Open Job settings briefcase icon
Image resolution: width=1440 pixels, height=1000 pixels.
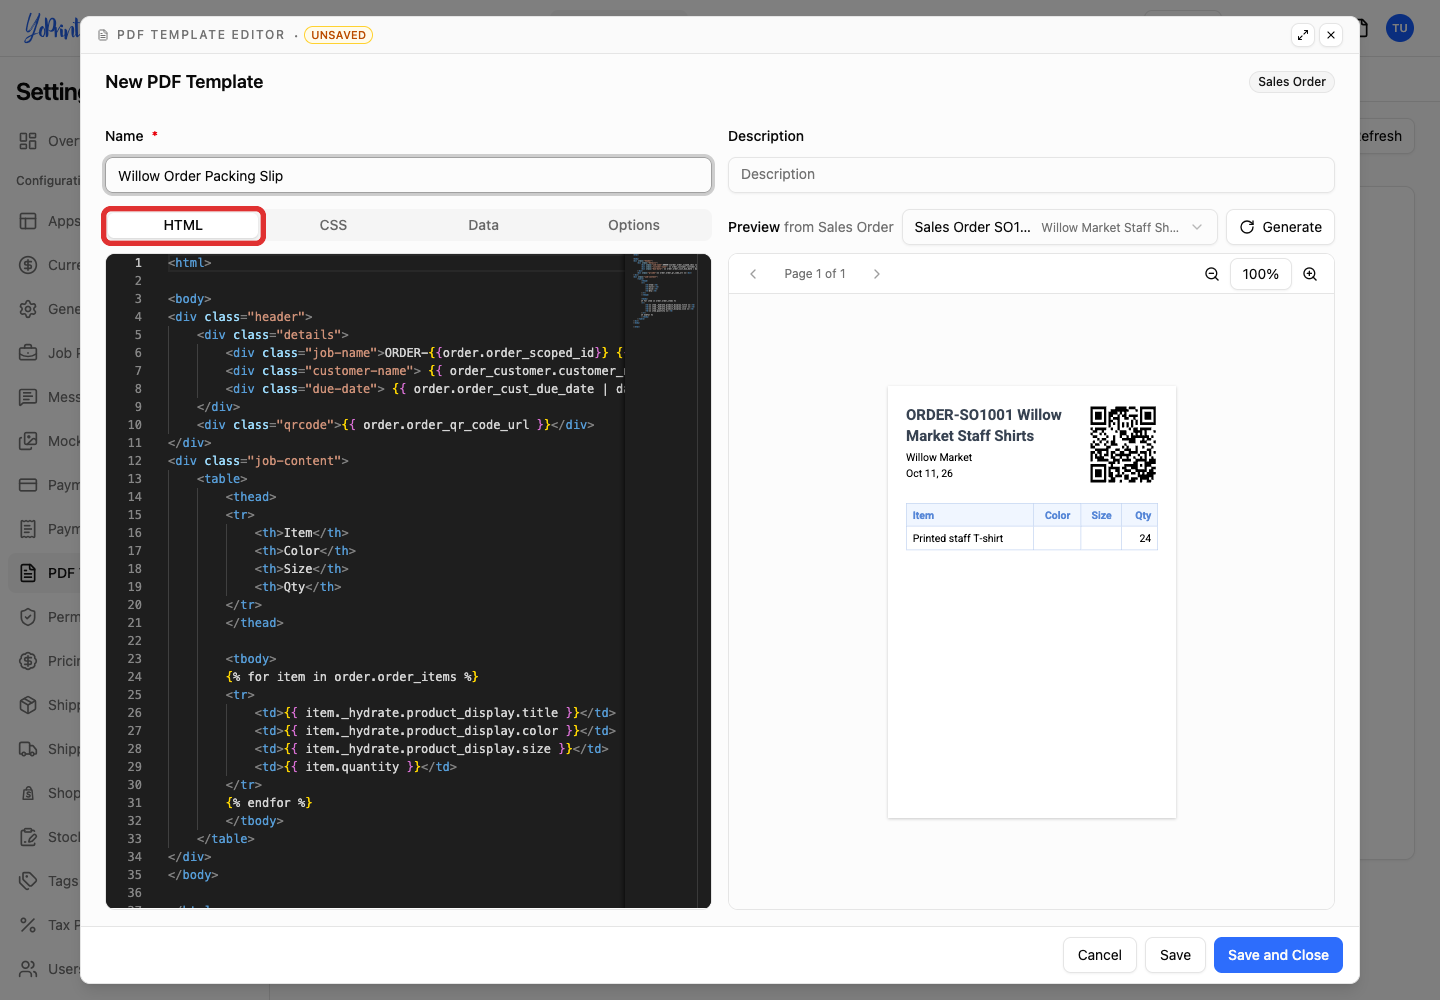(28, 353)
